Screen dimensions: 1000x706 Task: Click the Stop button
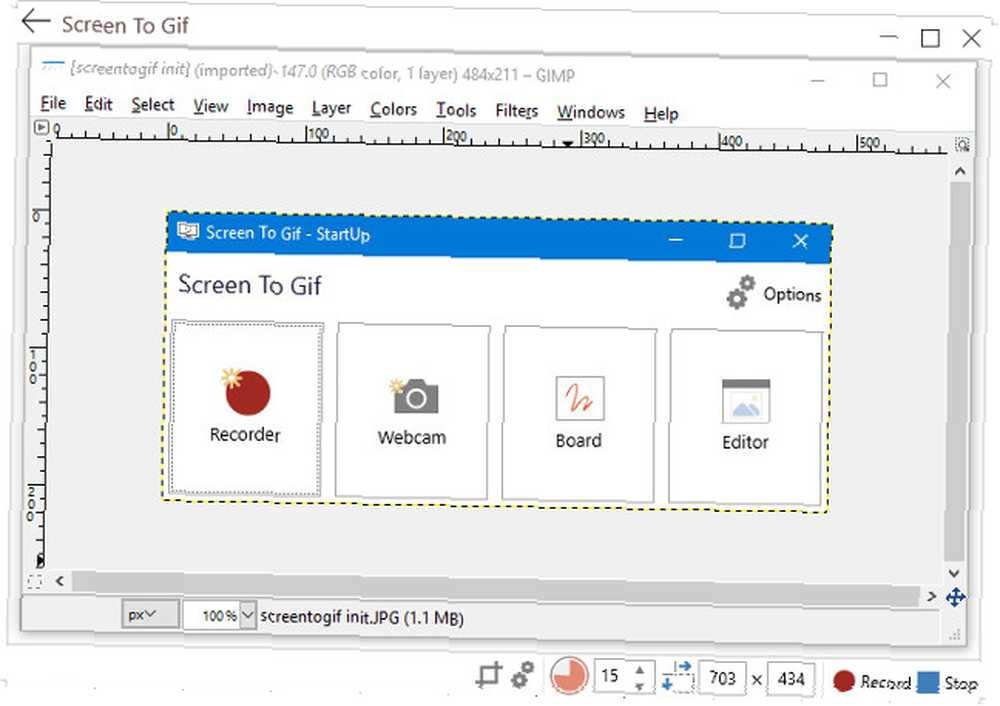click(947, 683)
